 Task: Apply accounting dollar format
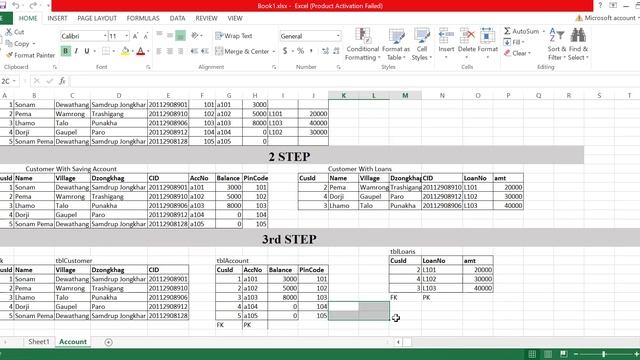pyautogui.click(x=285, y=51)
